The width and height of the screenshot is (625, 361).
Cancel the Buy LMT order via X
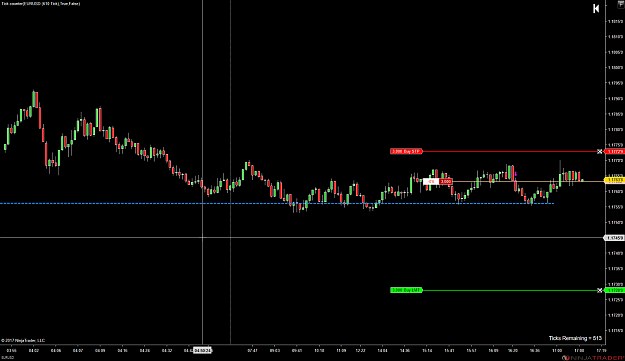pyautogui.click(x=599, y=290)
